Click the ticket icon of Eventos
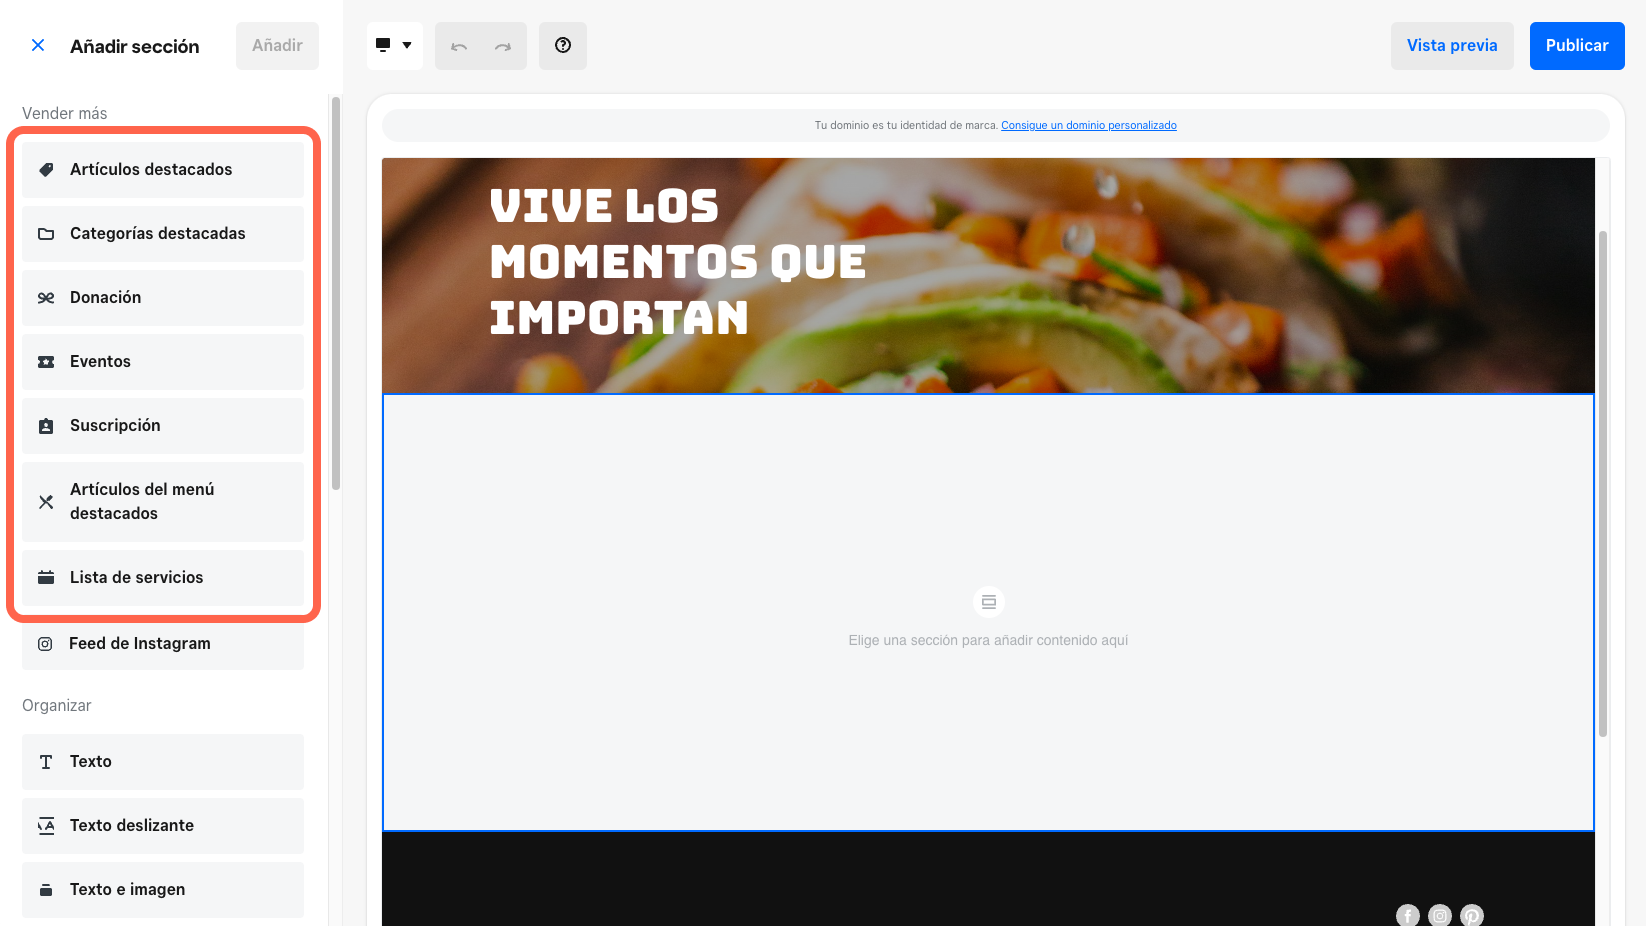This screenshot has height=926, width=1646. tap(46, 362)
